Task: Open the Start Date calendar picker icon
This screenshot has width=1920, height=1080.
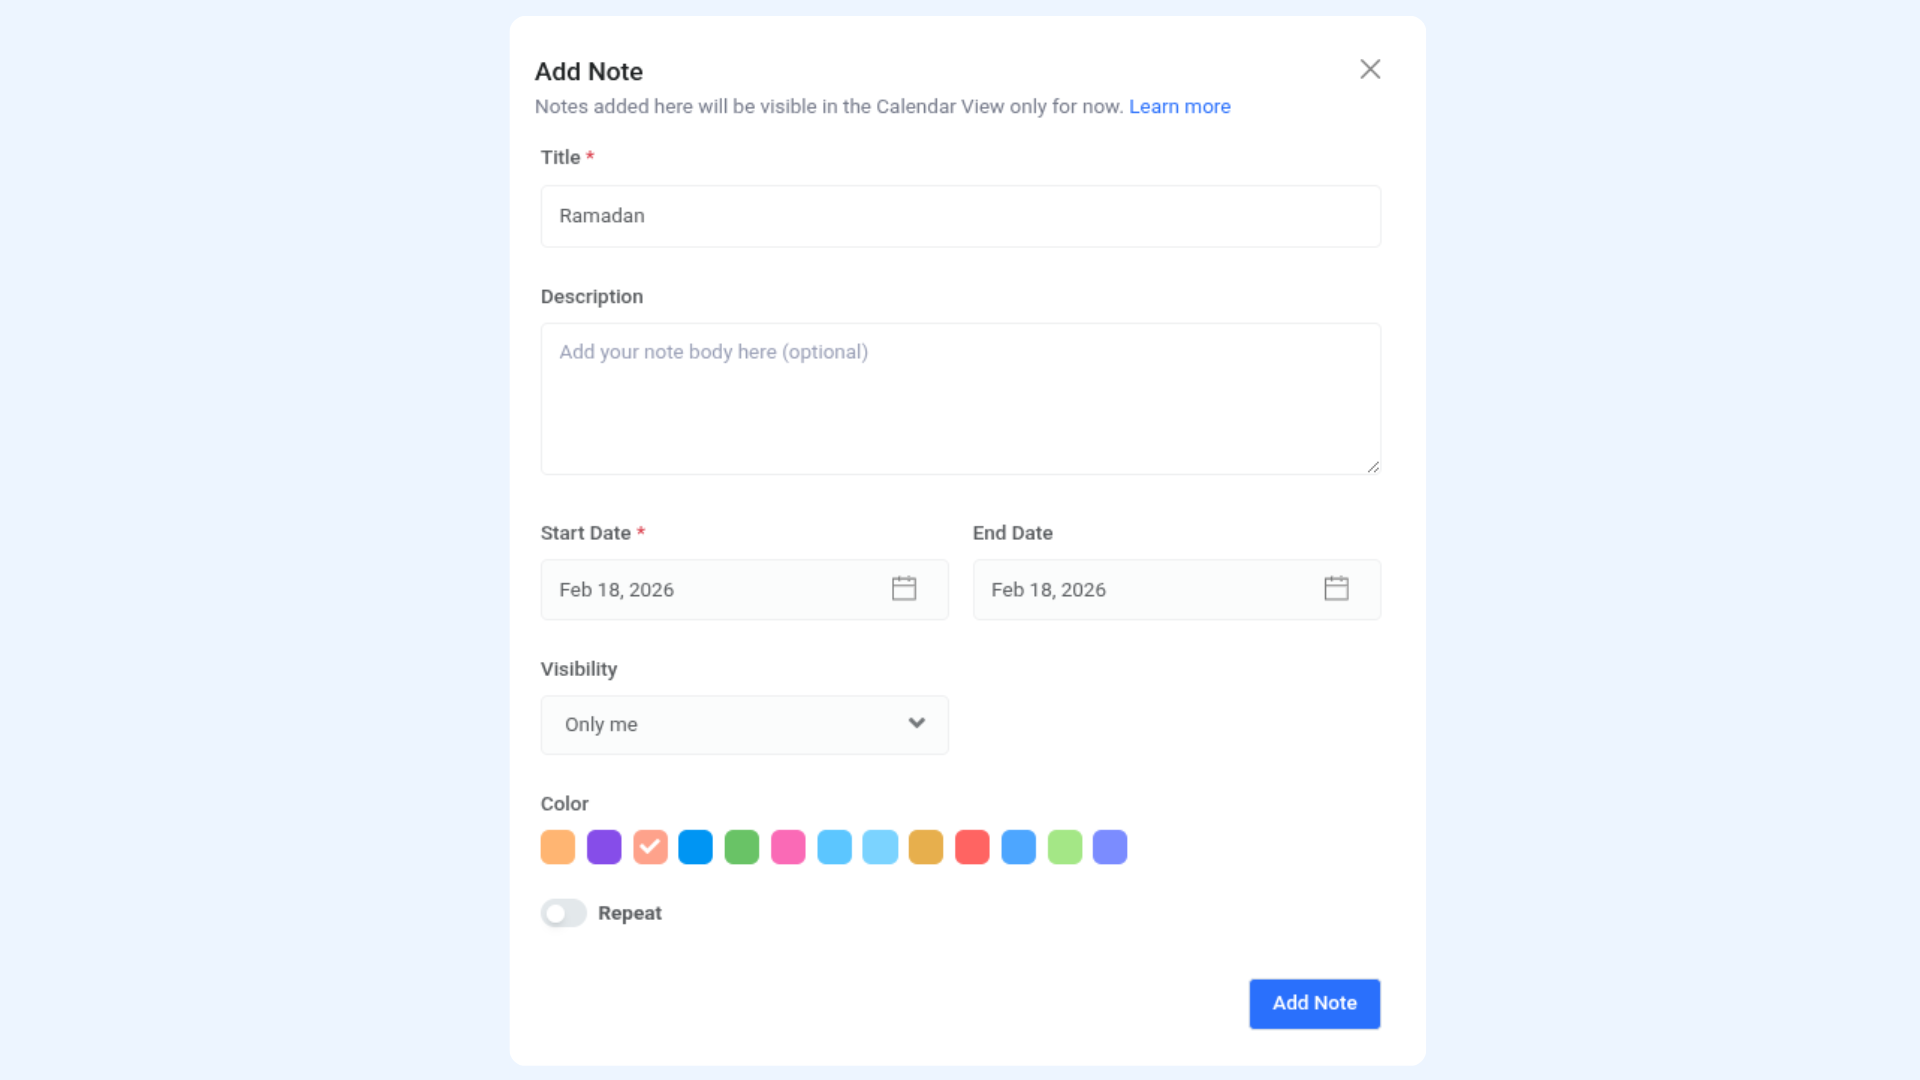Action: 904,588
